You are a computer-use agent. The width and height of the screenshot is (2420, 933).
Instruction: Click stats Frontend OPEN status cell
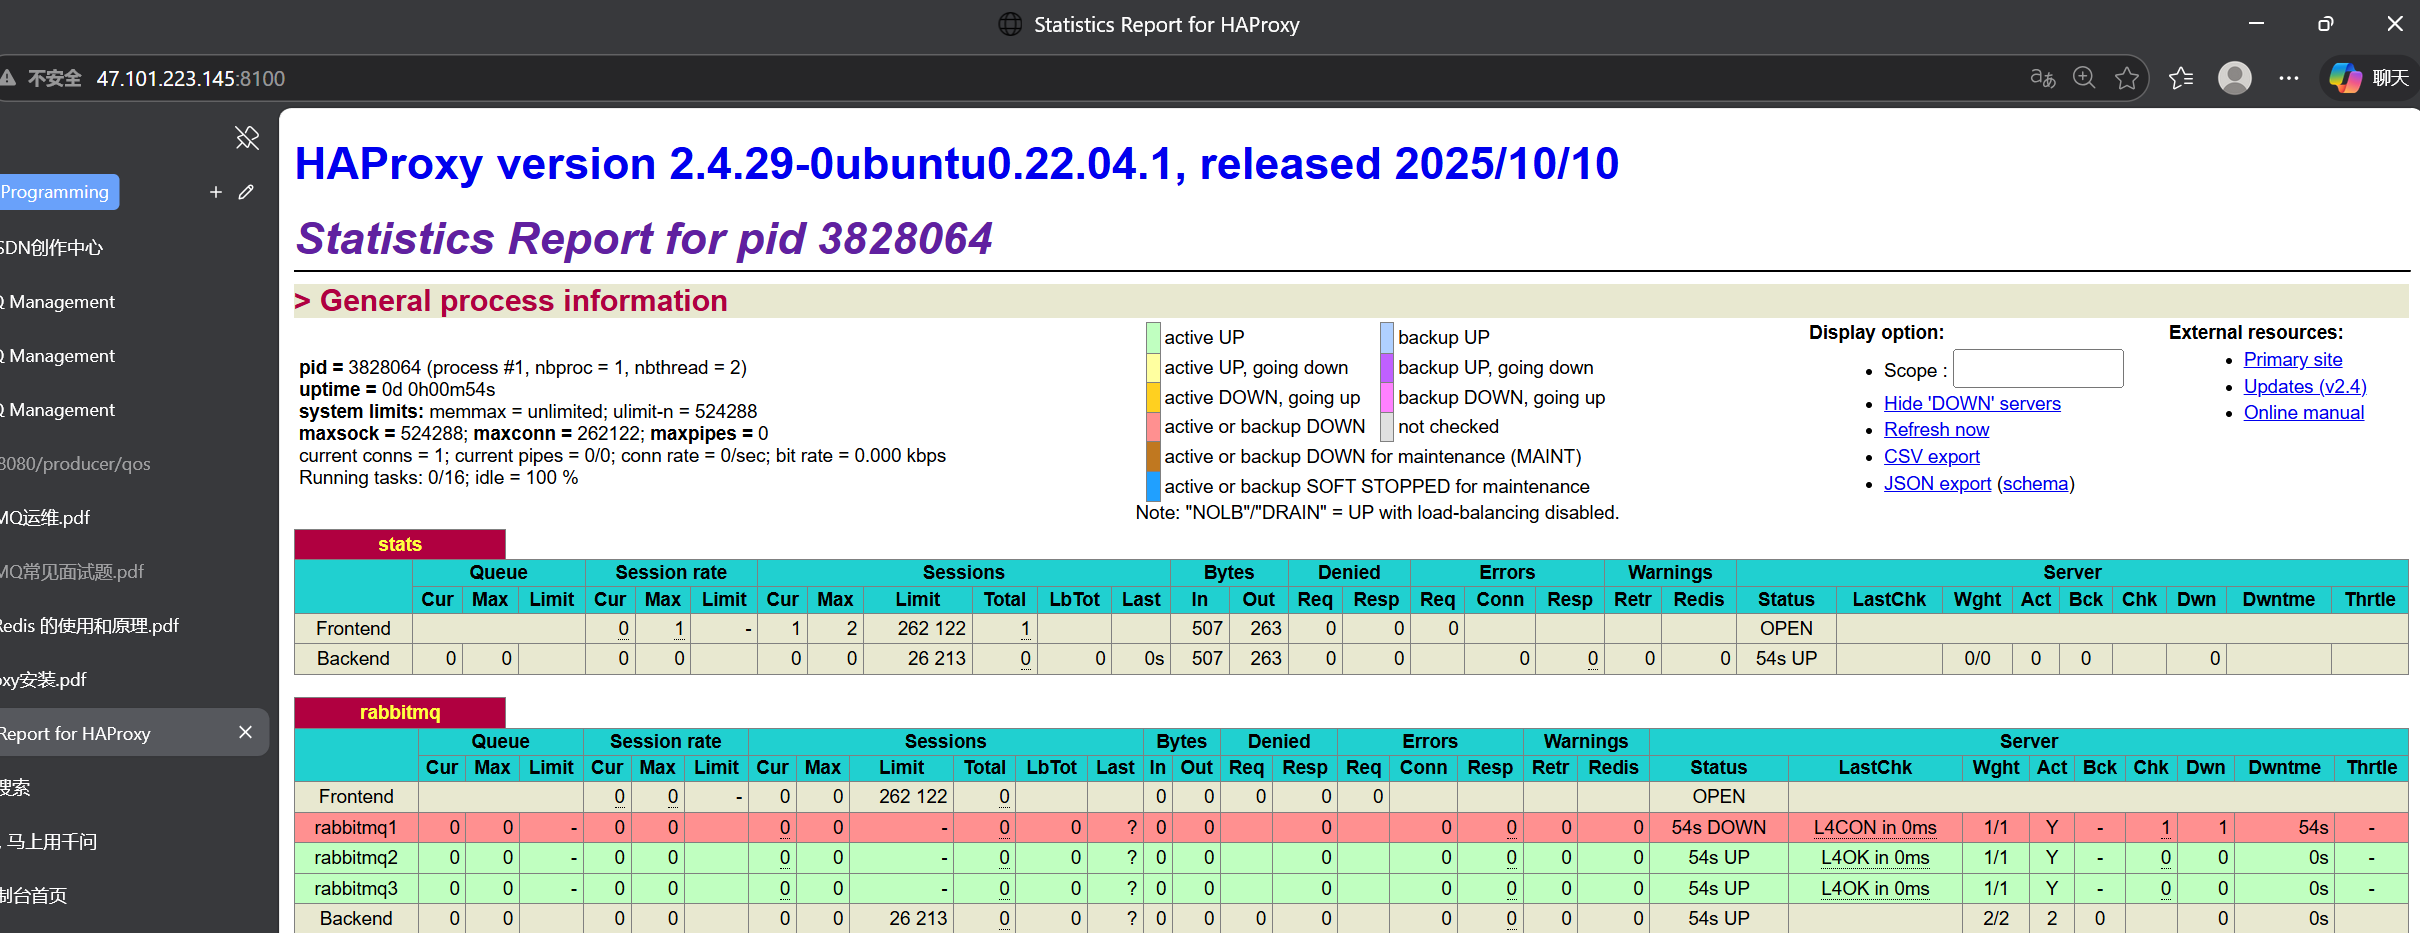click(x=1786, y=628)
